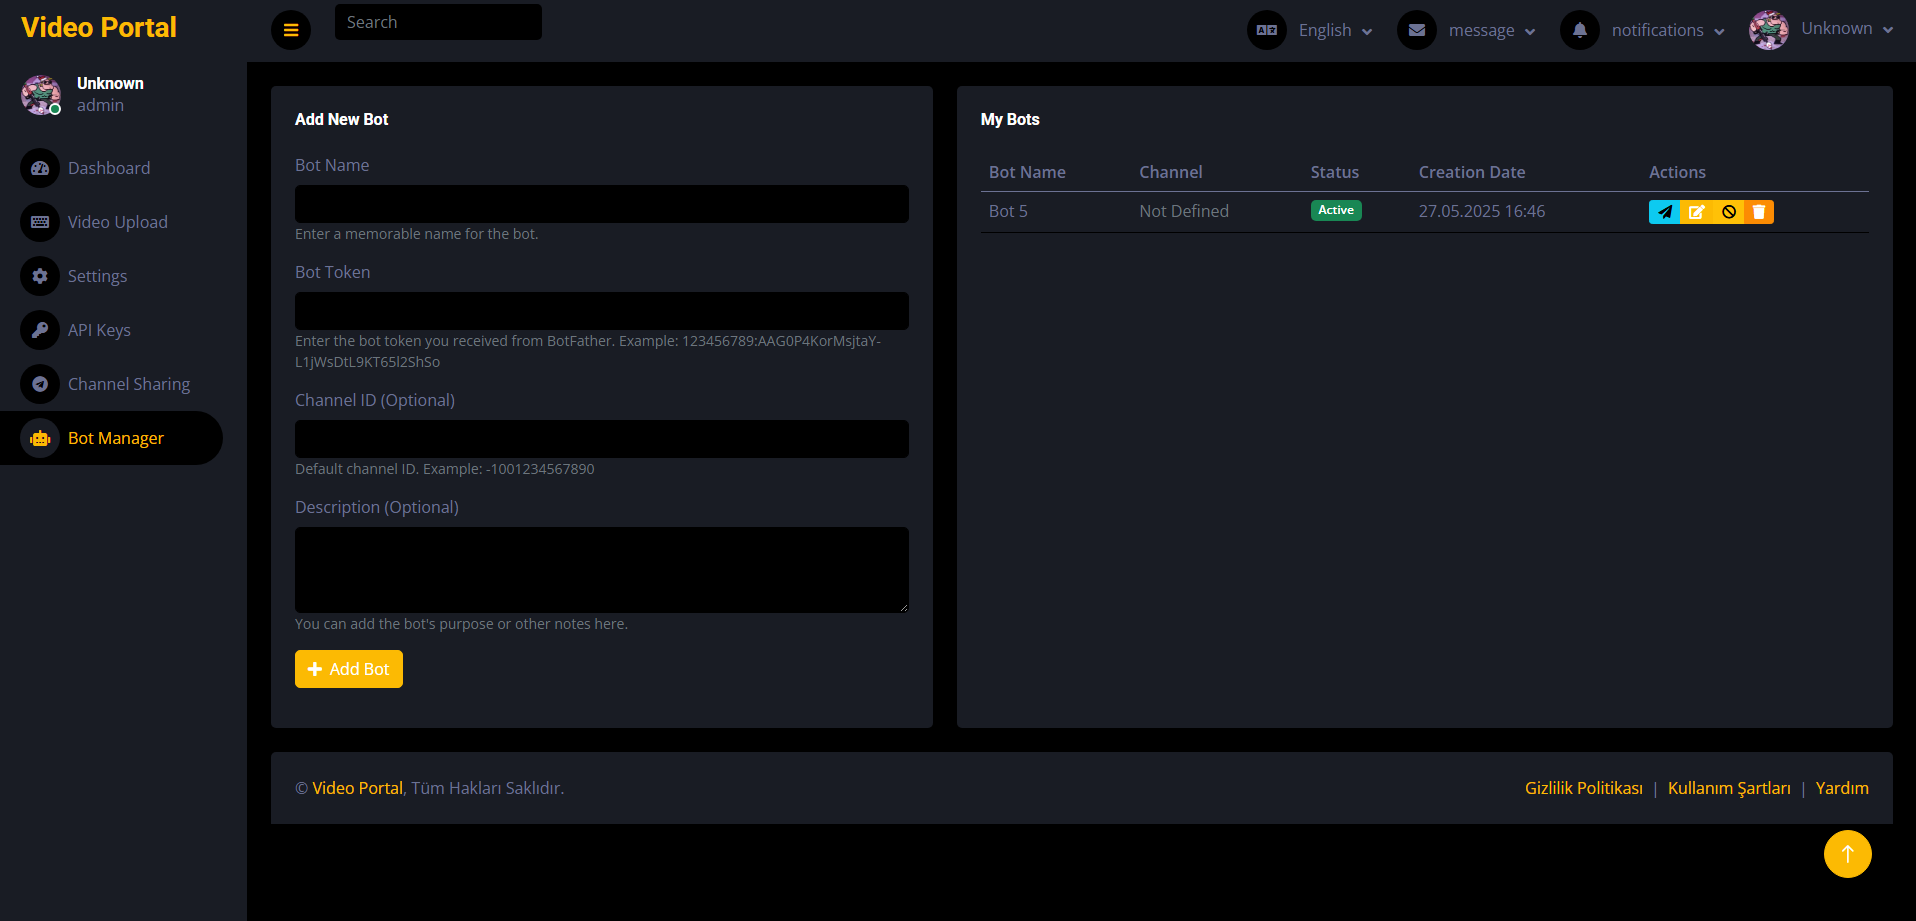The height and width of the screenshot is (921, 1916).
Task: Click the edit icon for Bot 5
Action: (1696, 212)
